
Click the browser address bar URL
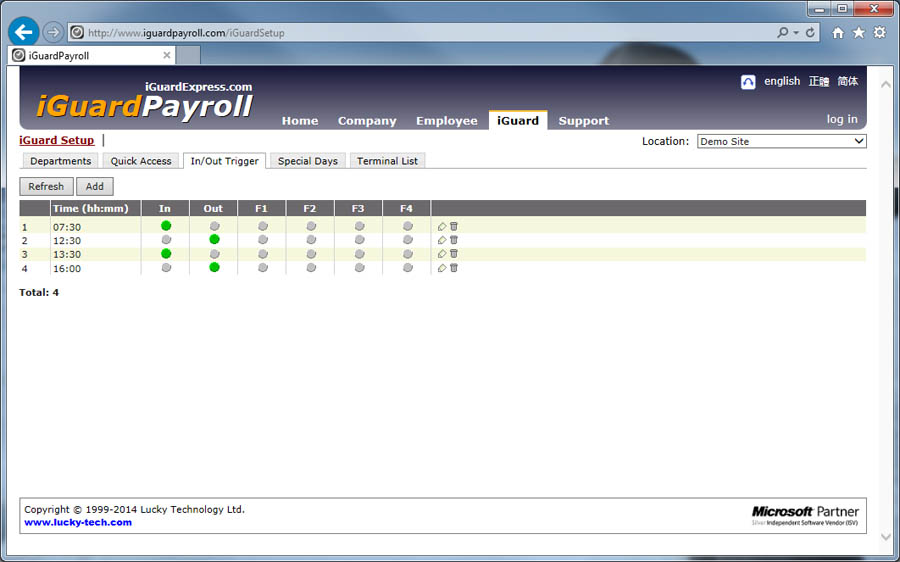pyautogui.click(x=186, y=33)
